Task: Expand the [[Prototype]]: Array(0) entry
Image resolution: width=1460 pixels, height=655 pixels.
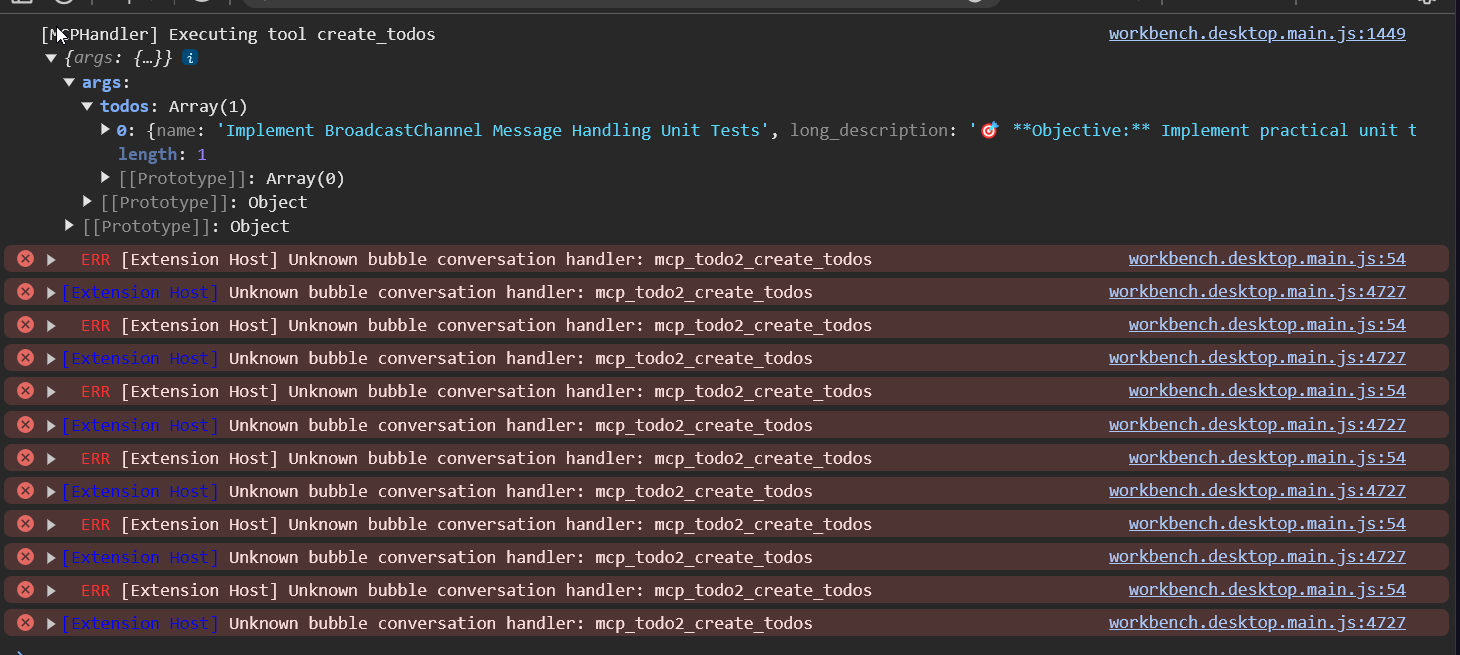Action: (x=105, y=178)
